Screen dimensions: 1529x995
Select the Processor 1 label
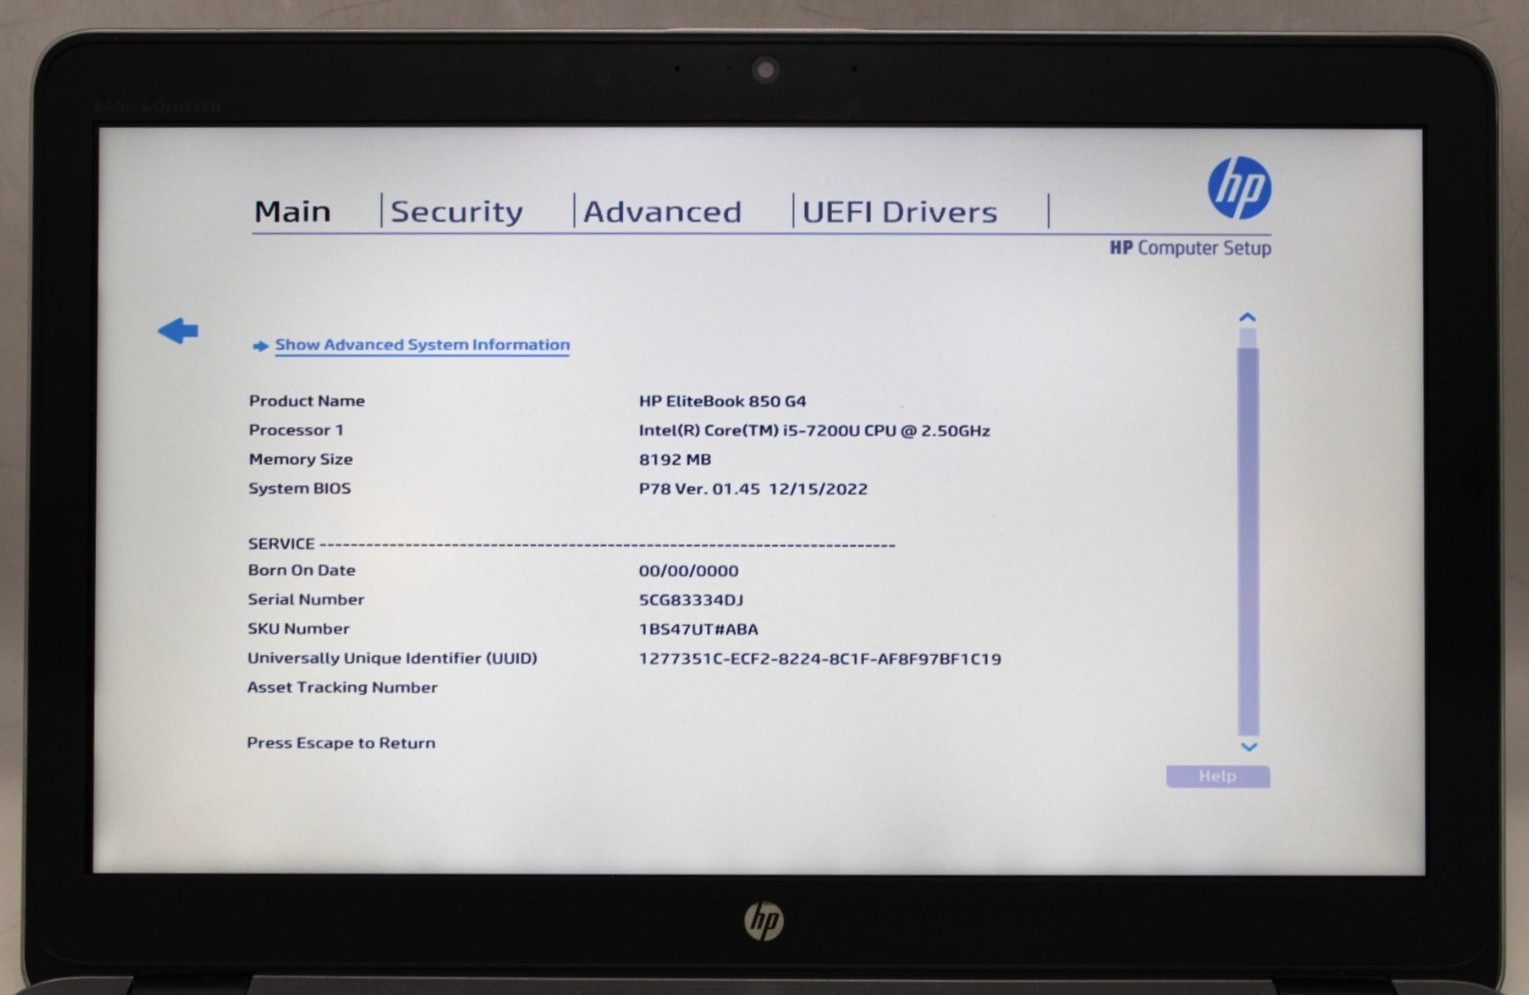click(296, 430)
